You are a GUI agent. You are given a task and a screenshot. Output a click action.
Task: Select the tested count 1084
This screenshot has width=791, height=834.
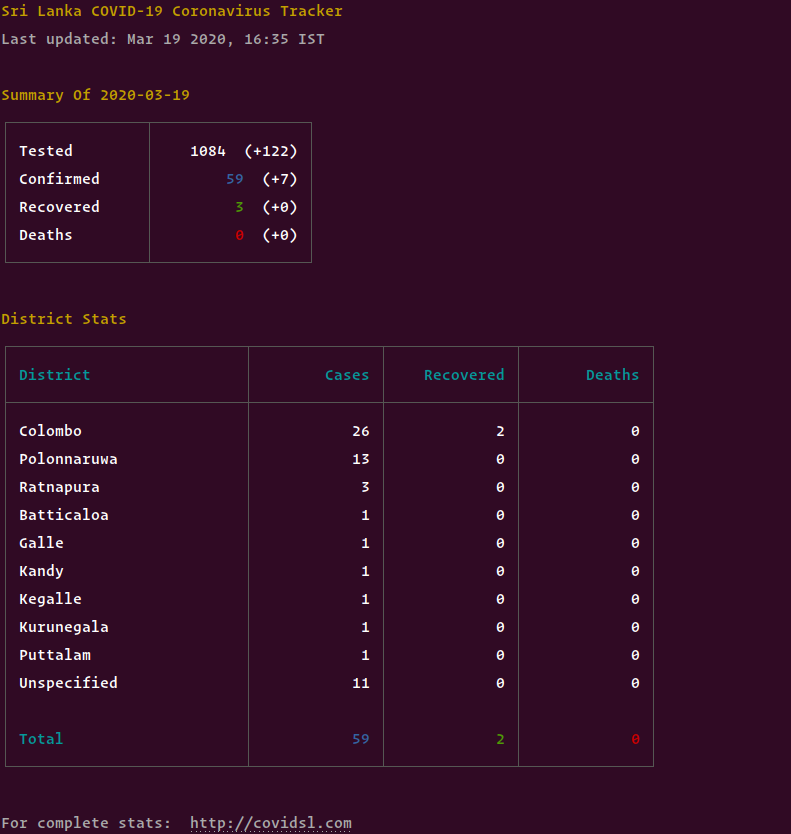[208, 151]
